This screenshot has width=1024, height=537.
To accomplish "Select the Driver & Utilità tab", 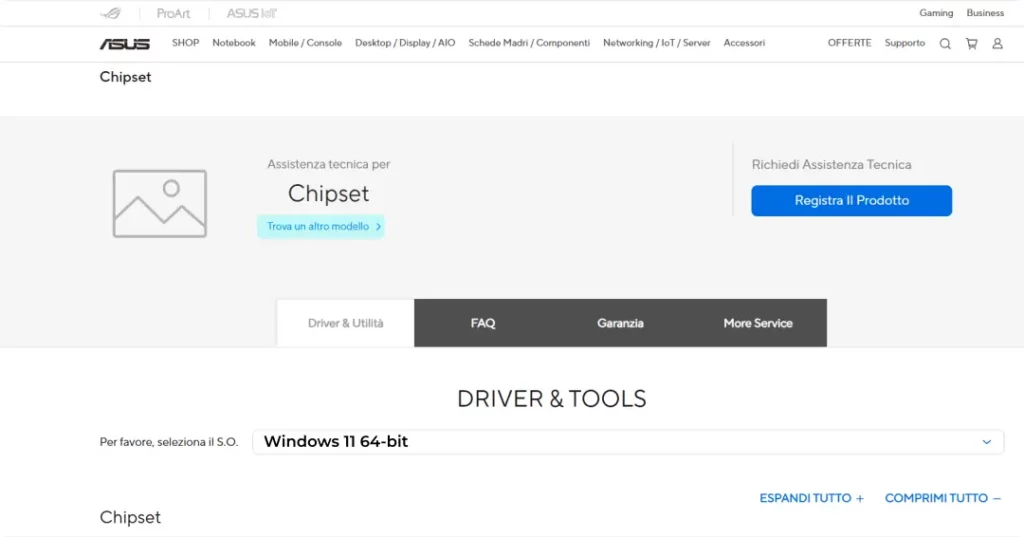I will [345, 323].
